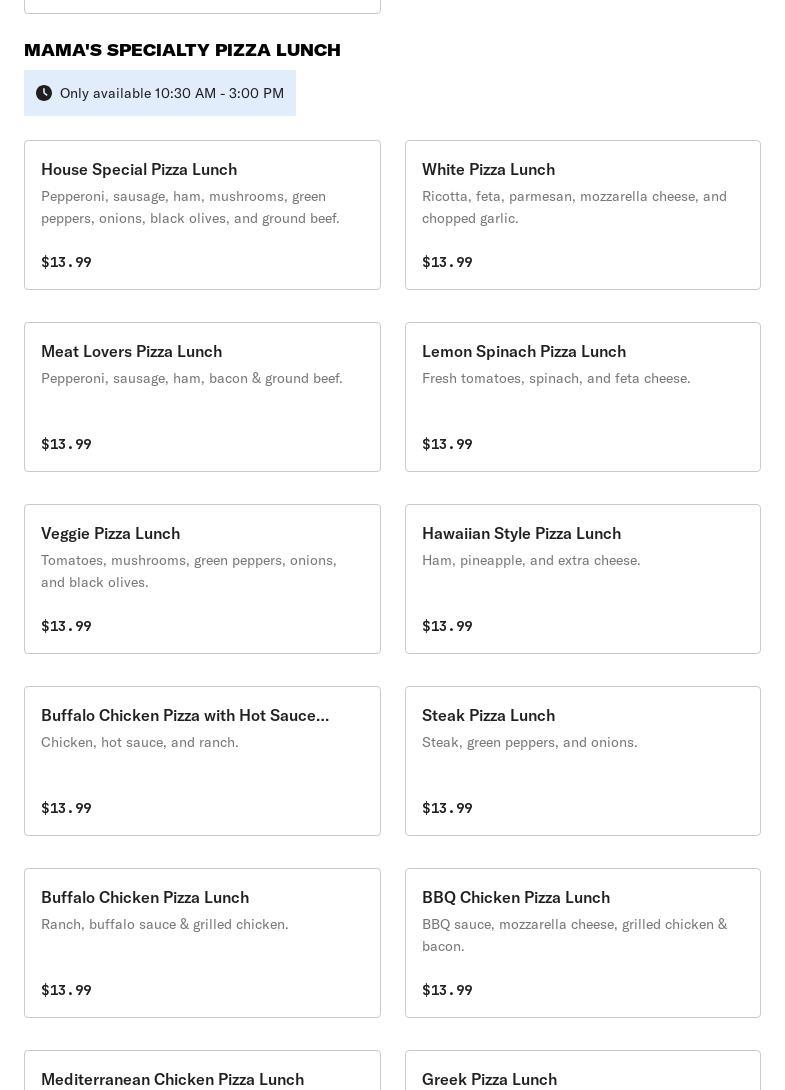Select the Veggie Pizza Lunch item
This screenshot has height=1090, width=785.
(x=202, y=579)
